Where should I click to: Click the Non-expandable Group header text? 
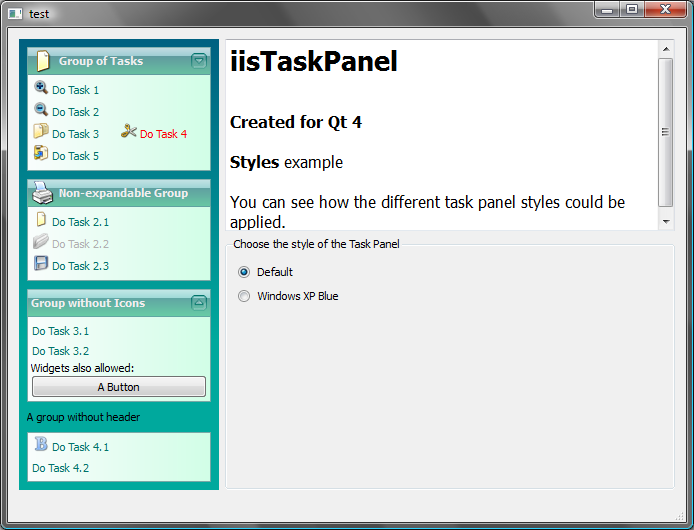click(123, 193)
